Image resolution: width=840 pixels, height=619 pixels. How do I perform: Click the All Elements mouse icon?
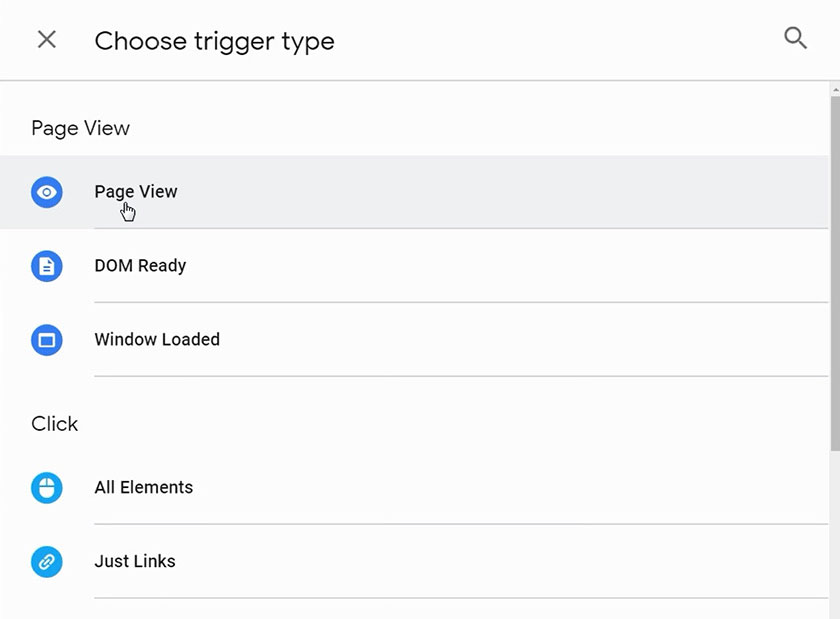47,488
